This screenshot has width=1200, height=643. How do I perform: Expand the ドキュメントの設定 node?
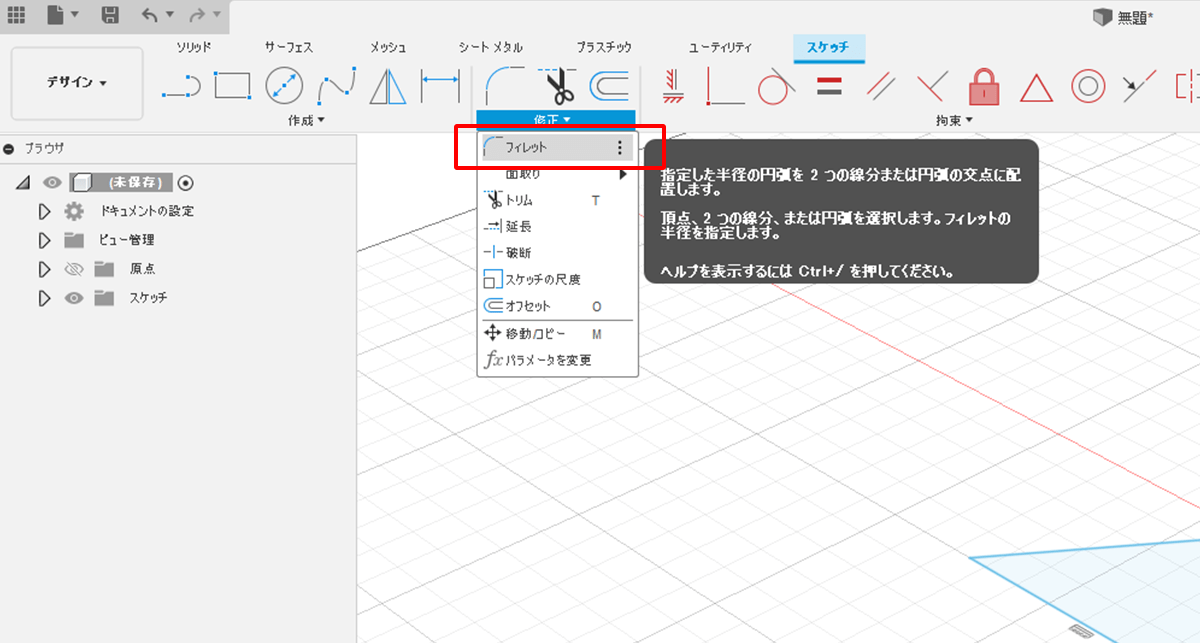(44, 211)
